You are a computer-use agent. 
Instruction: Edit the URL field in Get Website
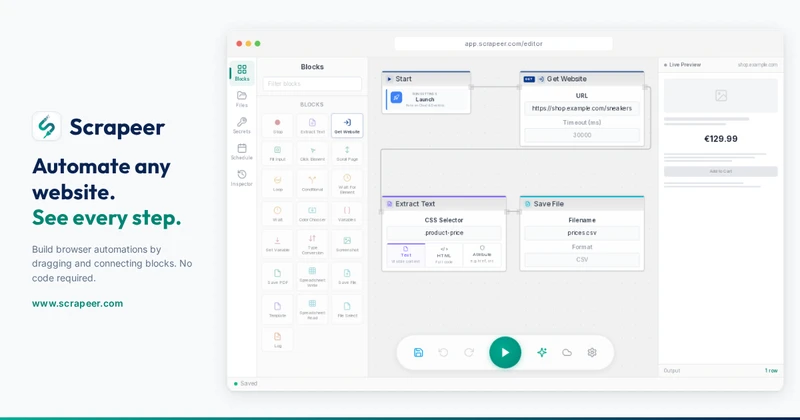click(x=582, y=108)
